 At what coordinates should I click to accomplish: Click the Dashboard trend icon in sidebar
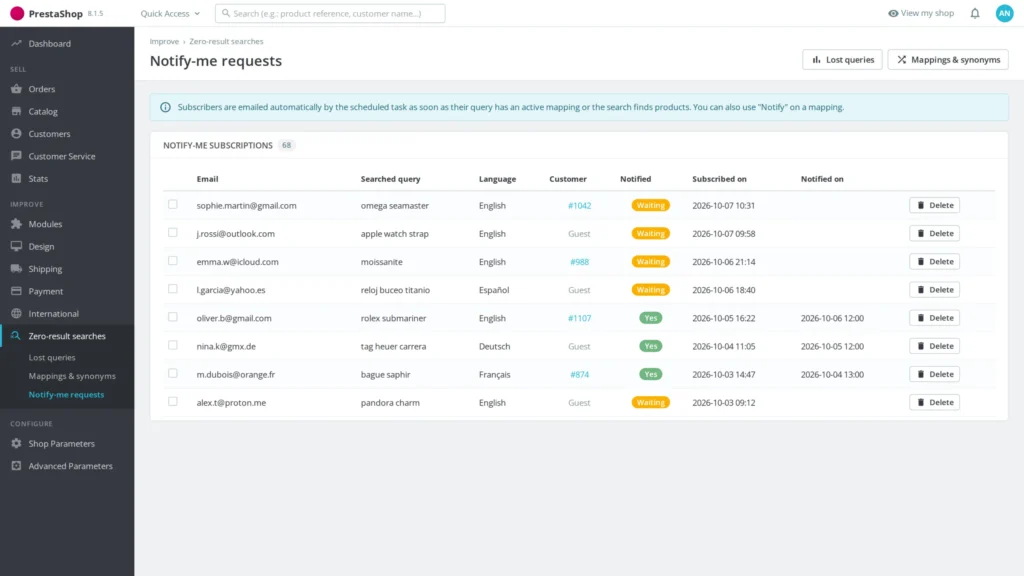(16, 44)
